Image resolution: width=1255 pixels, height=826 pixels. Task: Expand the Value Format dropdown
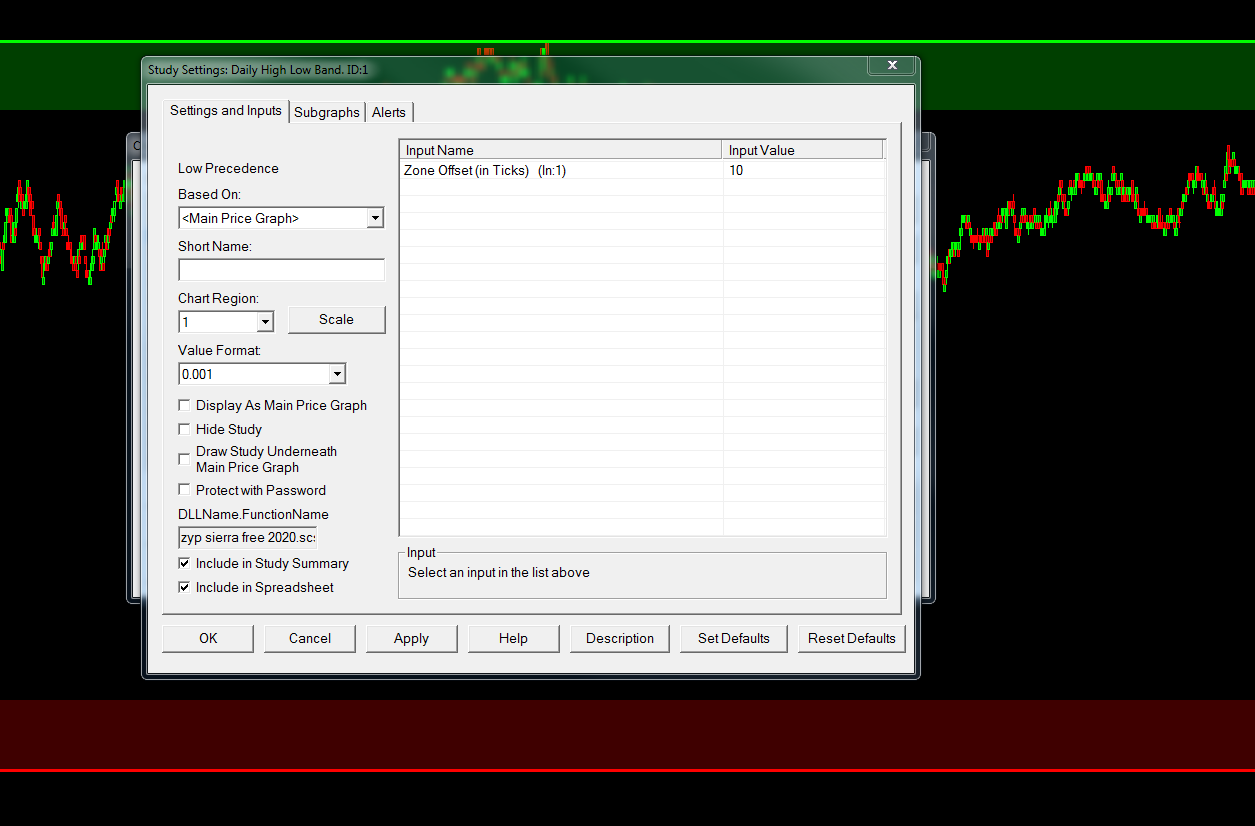tap(262, 374)
